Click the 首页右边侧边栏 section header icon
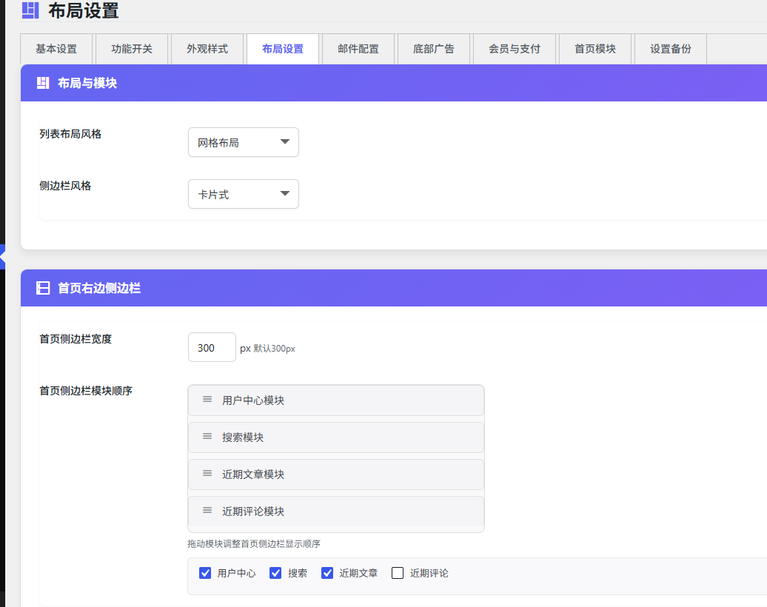The image size is (767, 607). point(43,288)
